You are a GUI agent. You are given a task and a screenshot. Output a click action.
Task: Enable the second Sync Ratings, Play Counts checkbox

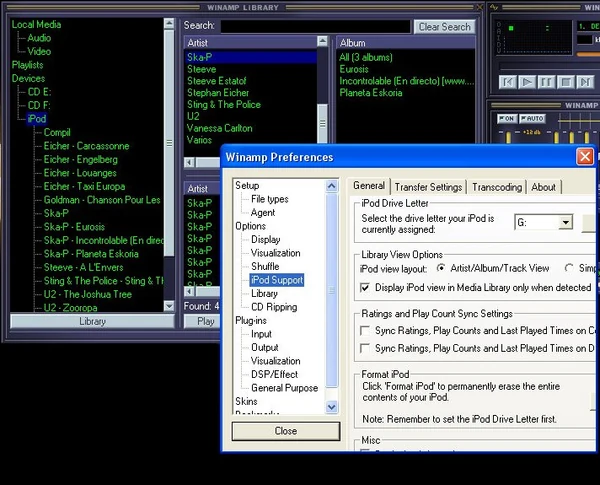pyautogui.click(x=365, y=348)
